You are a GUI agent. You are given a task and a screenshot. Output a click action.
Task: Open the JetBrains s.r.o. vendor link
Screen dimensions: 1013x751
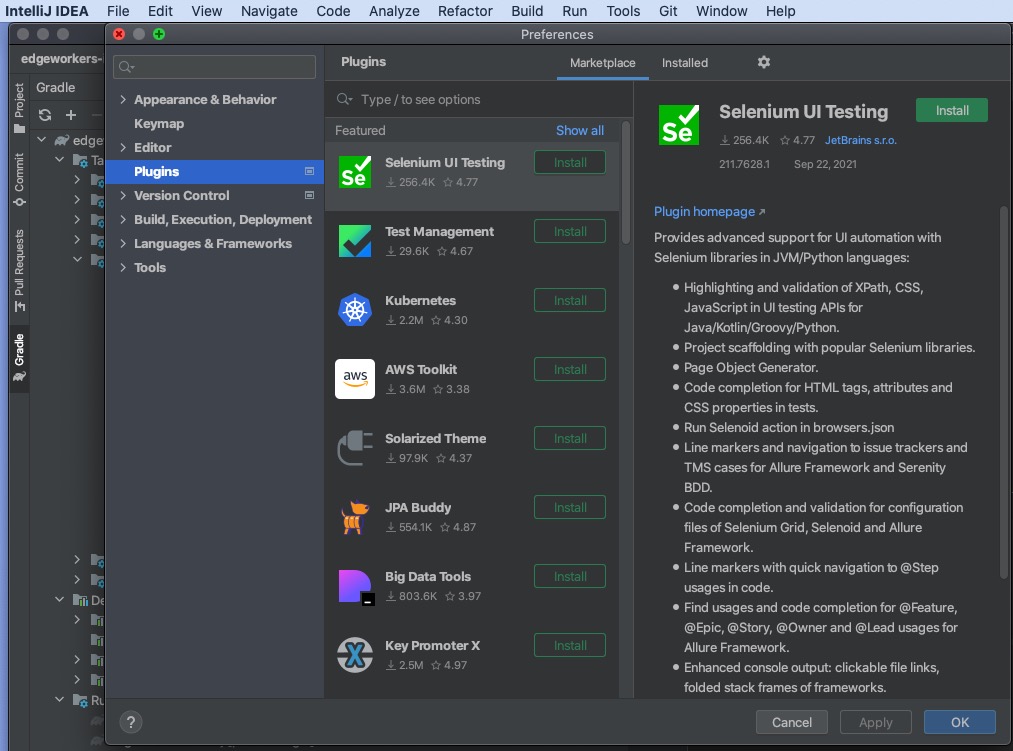[861, 140]
